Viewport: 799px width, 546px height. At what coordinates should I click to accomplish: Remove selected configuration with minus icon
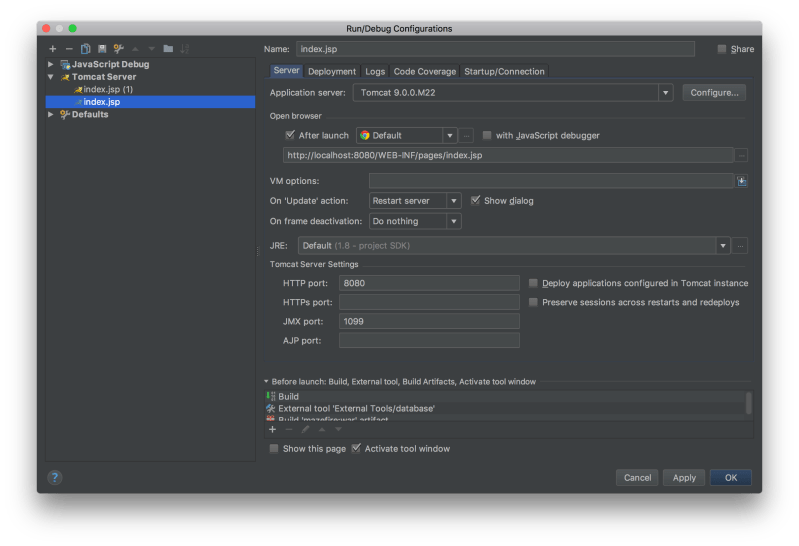(x=69, y=49)
